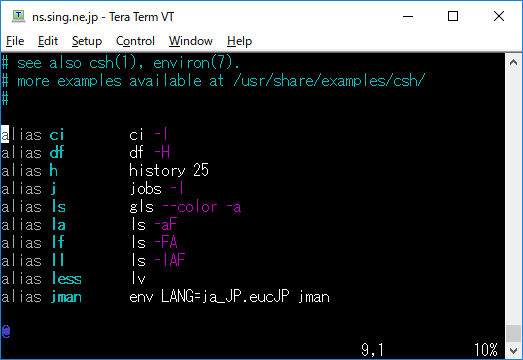Close the Tera Term window
Screen dimensions: 523x360
pos(499,16)
